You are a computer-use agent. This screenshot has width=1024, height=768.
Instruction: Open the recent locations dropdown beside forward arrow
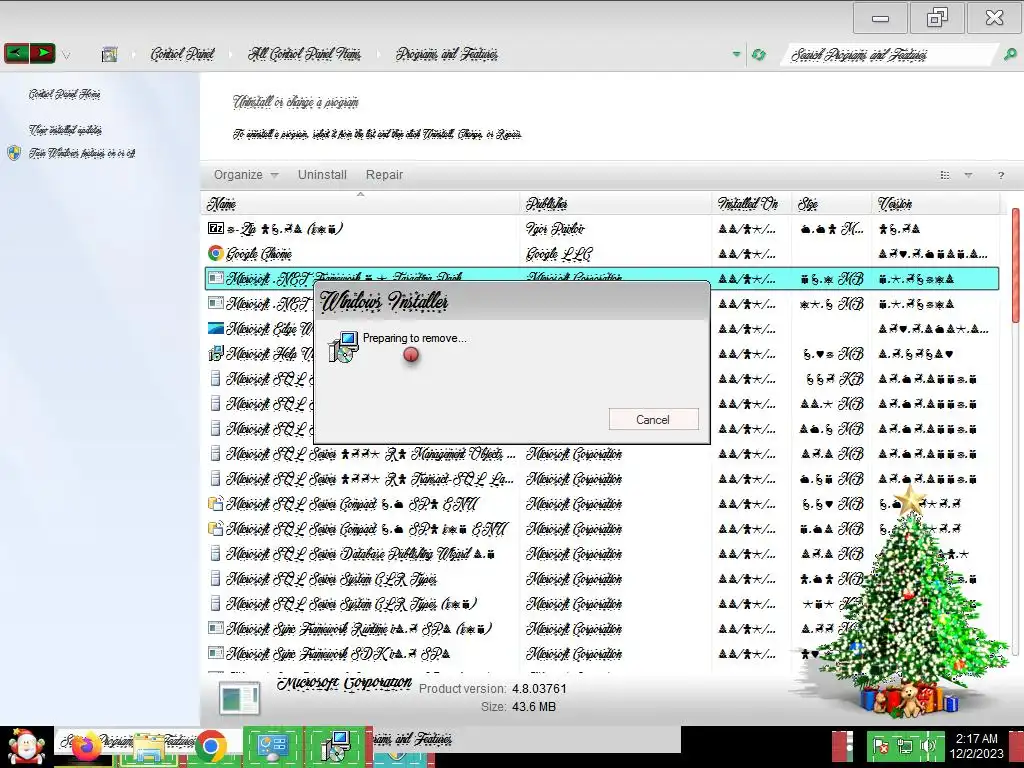click(x=66, y=55)
